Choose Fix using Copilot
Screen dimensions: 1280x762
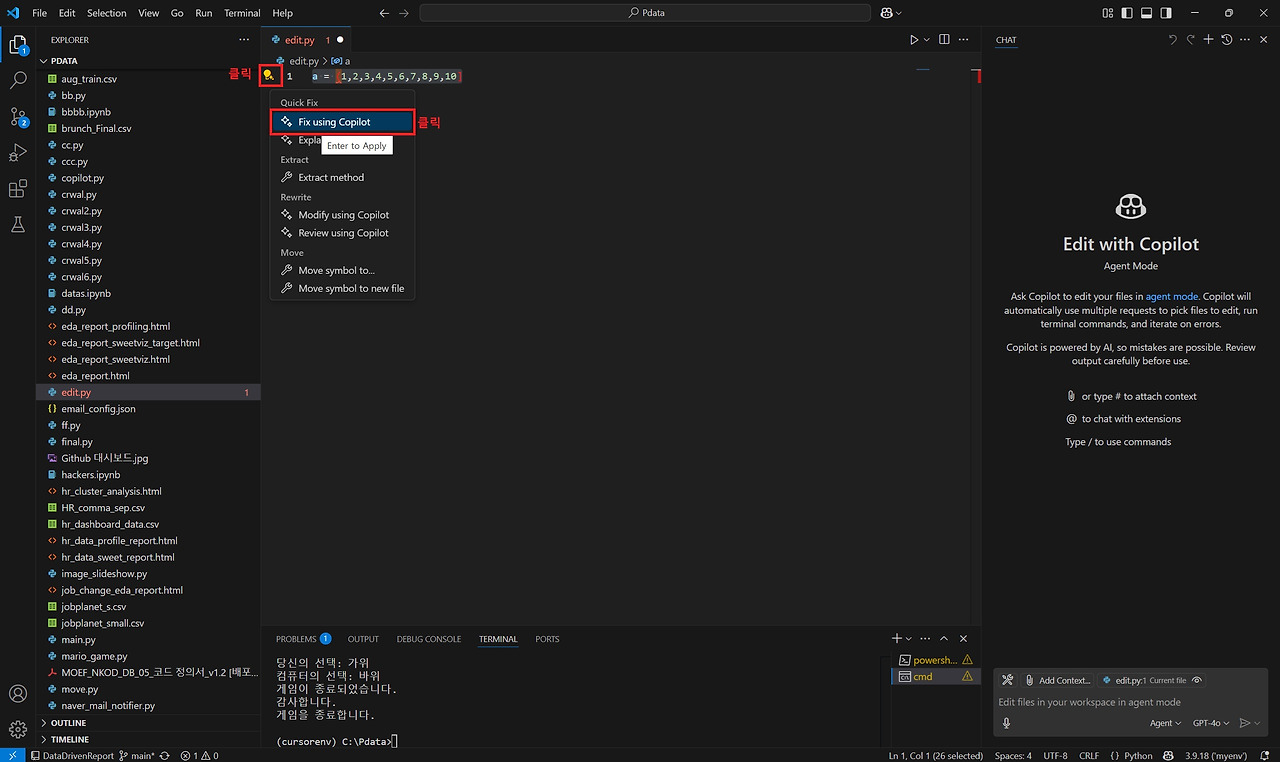point(342,122)
